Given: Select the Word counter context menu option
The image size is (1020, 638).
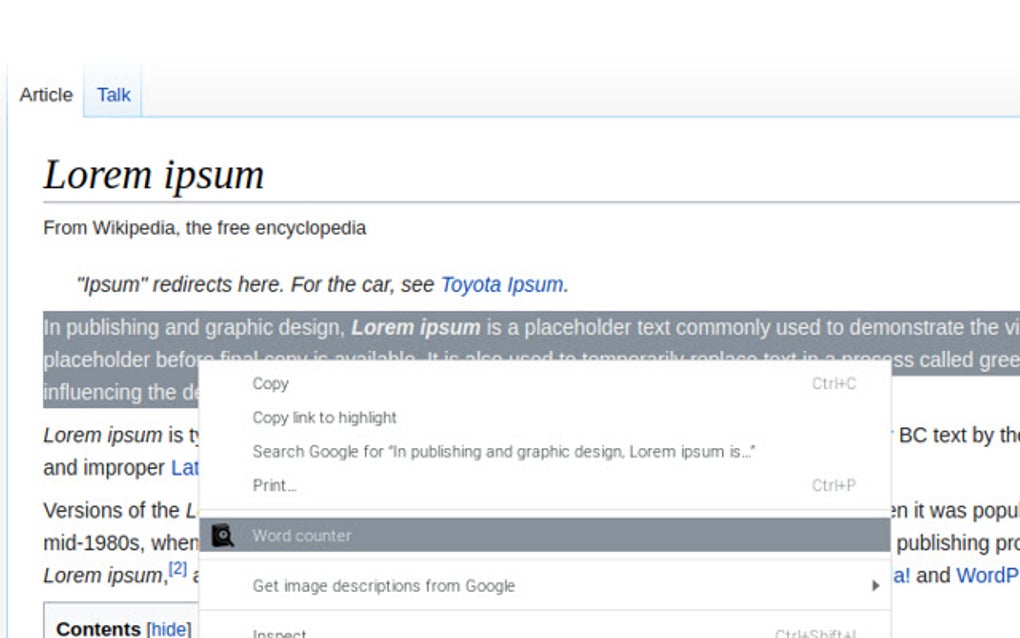Looking at the screenshot, I should click(x=302, y=535).
